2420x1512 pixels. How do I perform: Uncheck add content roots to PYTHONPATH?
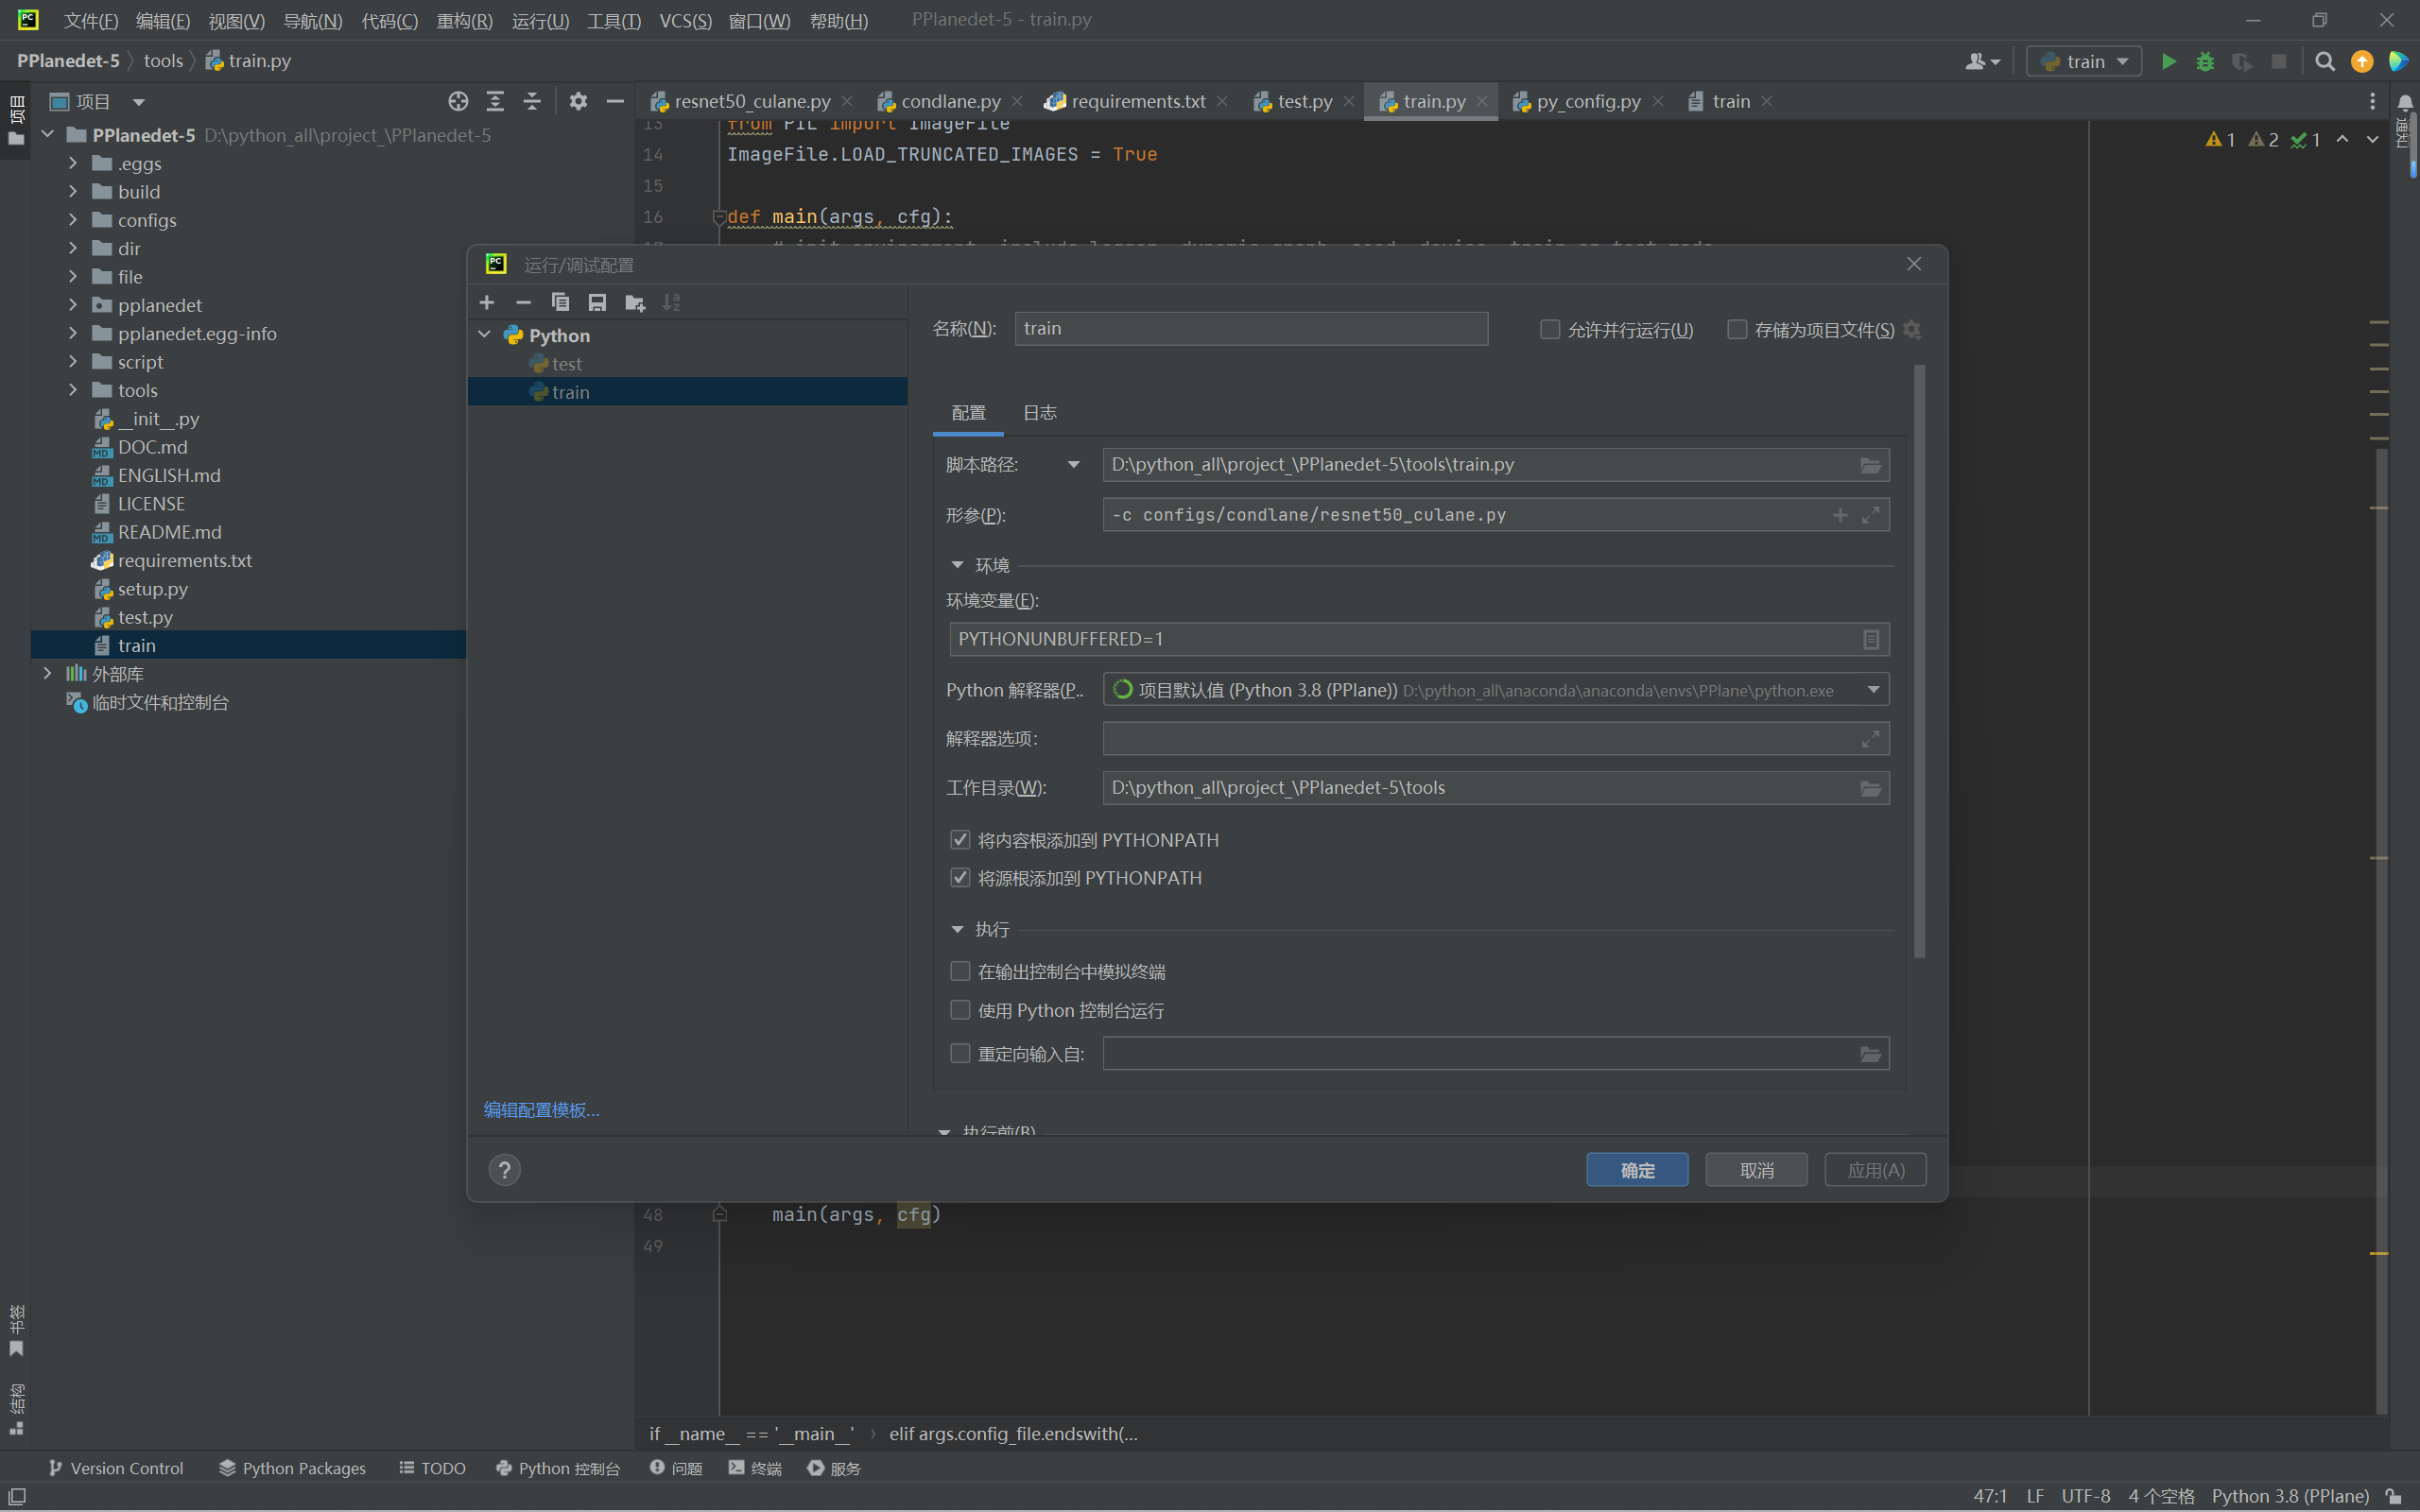(x=960, y=839)
